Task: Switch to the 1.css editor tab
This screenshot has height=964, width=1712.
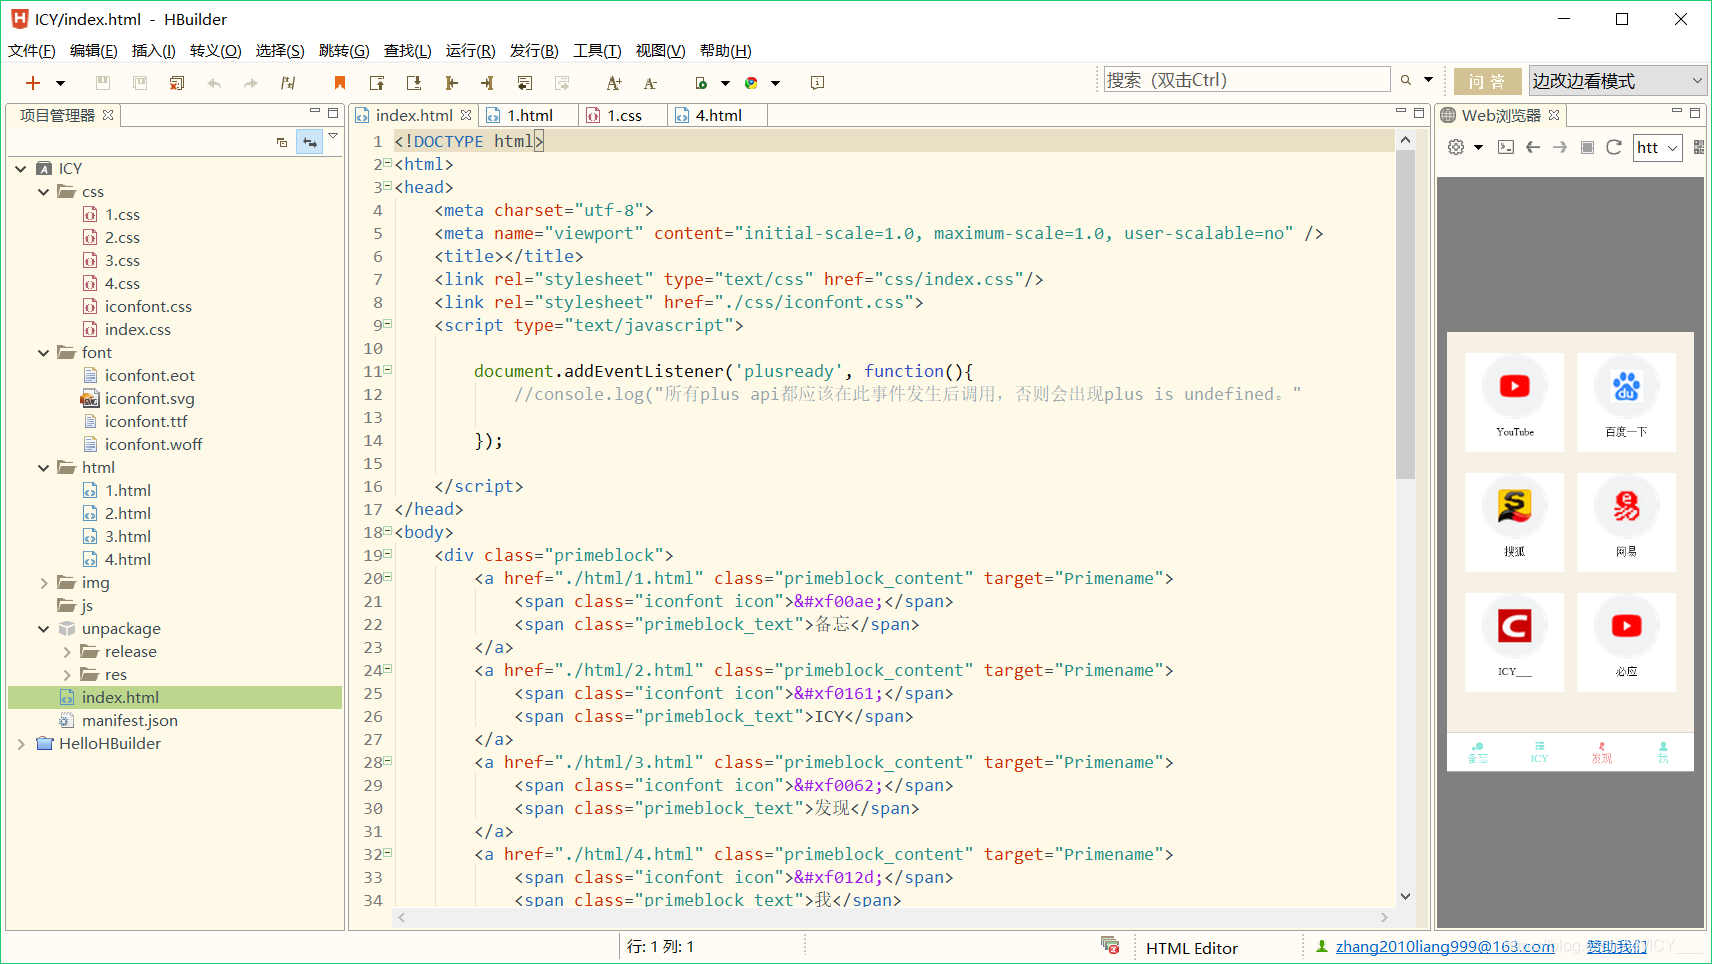Action: 624,116
